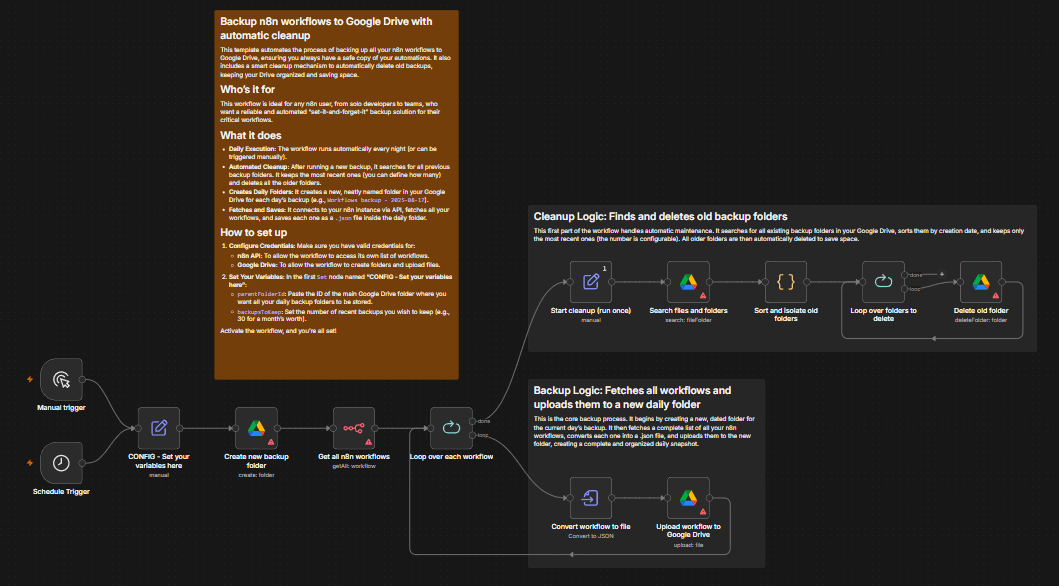This screenshot has width=1059, height=586.
Task: Click warning icon on Get all n8n workflows
Action: 369,442
